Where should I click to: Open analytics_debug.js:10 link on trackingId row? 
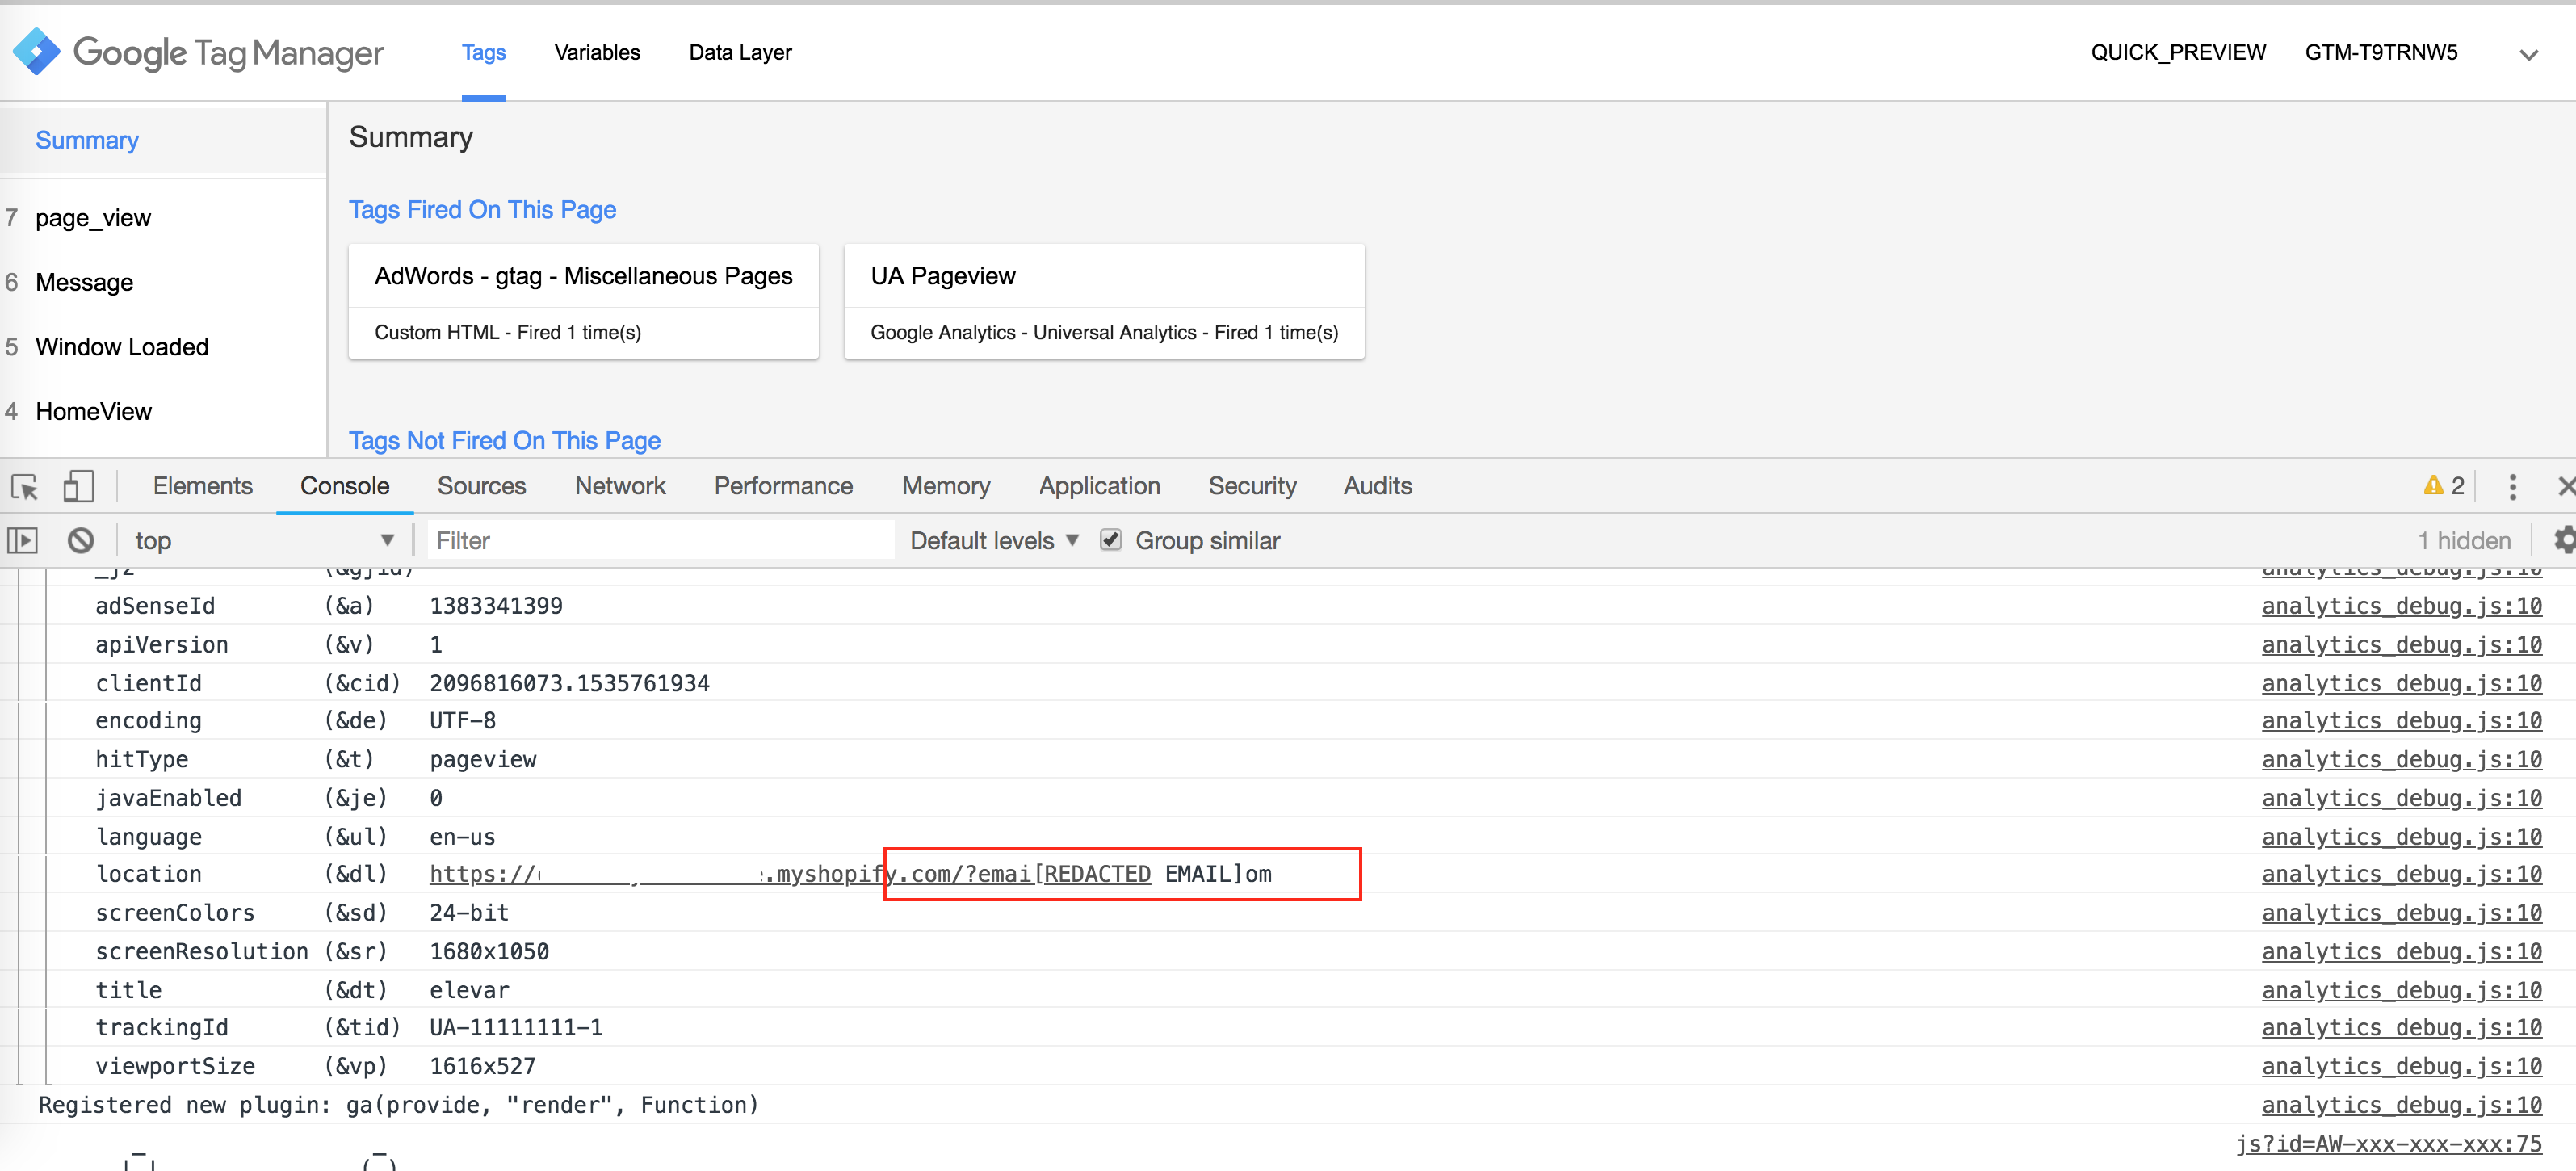tap(2402, 1028)
